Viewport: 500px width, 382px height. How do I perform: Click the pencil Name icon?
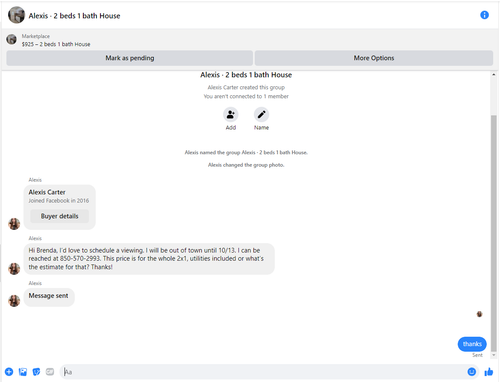(261, 115)
